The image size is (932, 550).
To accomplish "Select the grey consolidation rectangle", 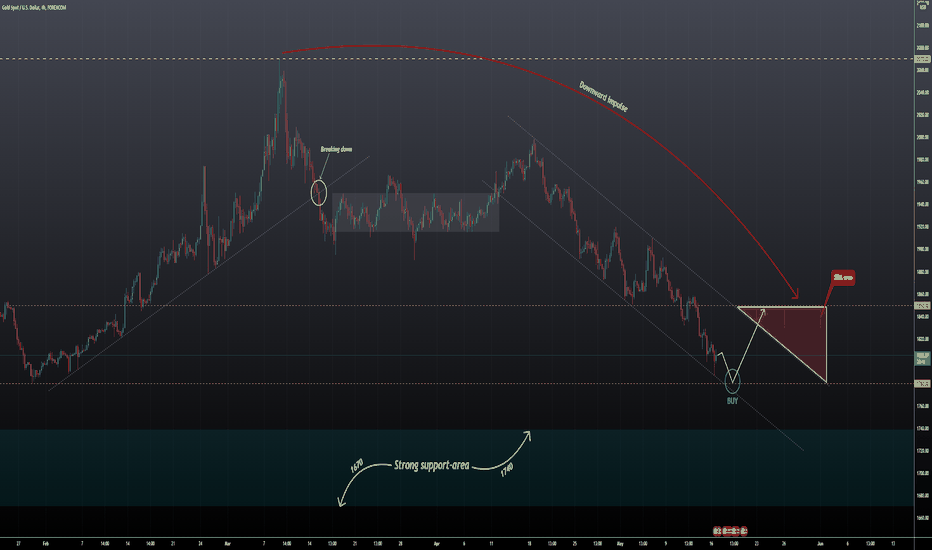I will click(x=415, y=212).
